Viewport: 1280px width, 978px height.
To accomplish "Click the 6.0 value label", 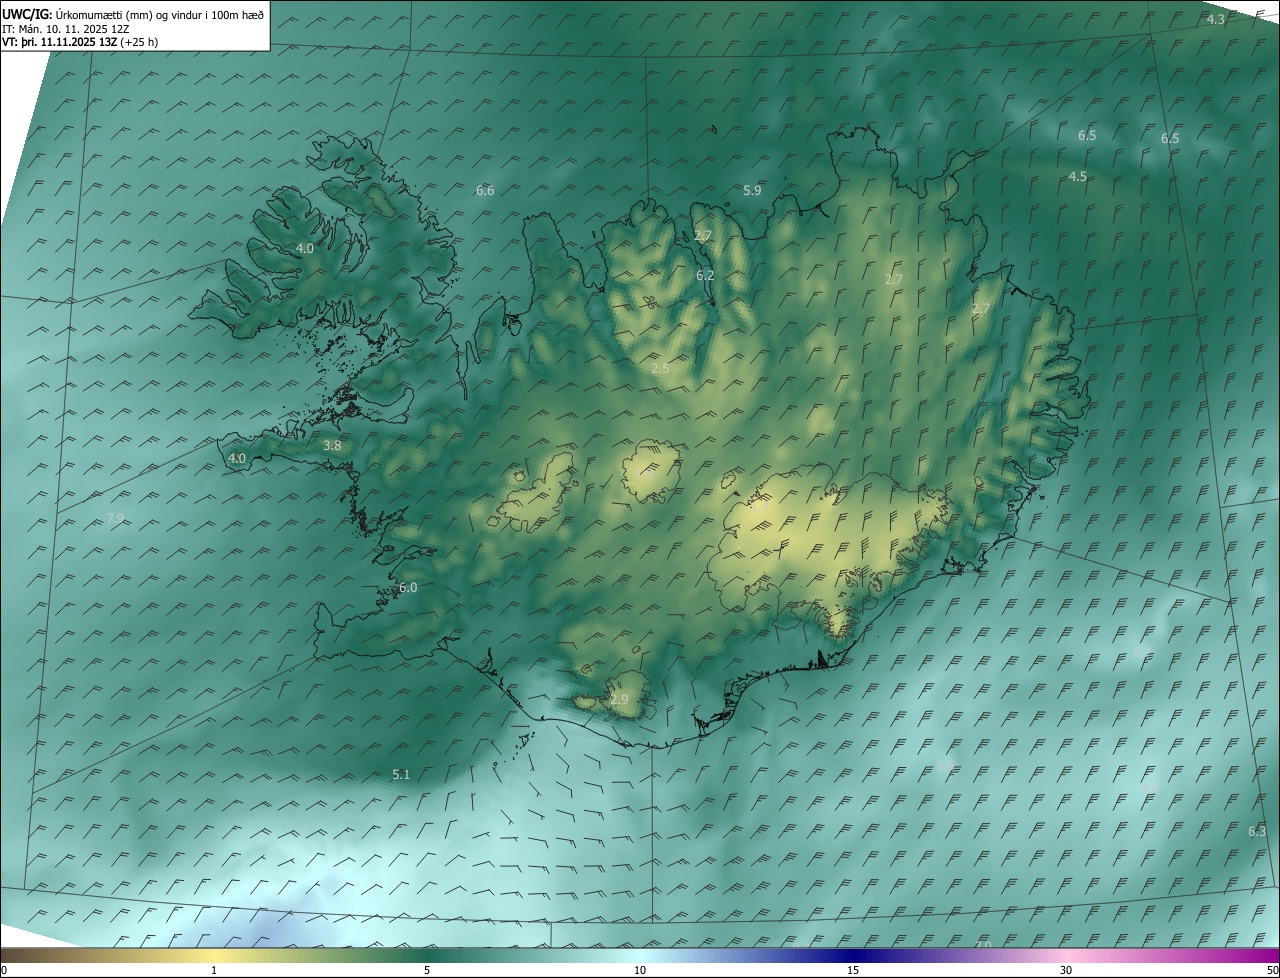I will click(x=408, y=588).
